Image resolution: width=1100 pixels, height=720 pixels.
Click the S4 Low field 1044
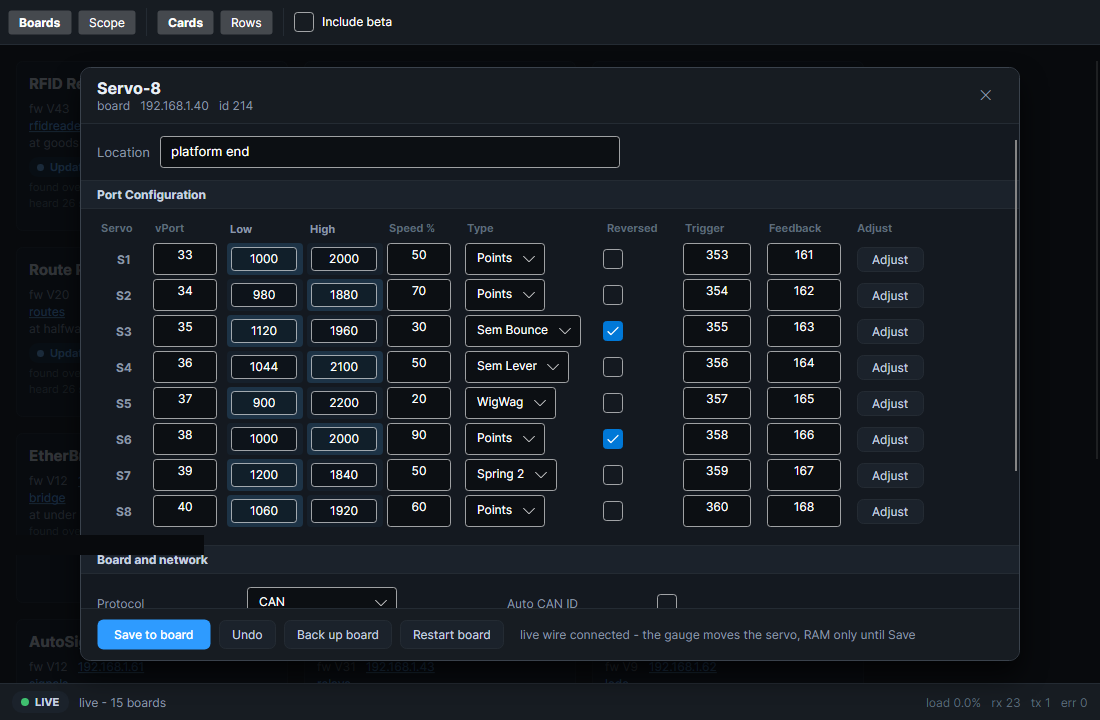[264, 367]
